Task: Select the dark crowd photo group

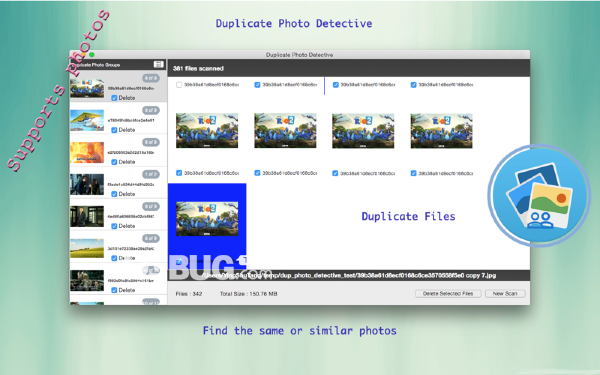Action: (x=118, y=279)
